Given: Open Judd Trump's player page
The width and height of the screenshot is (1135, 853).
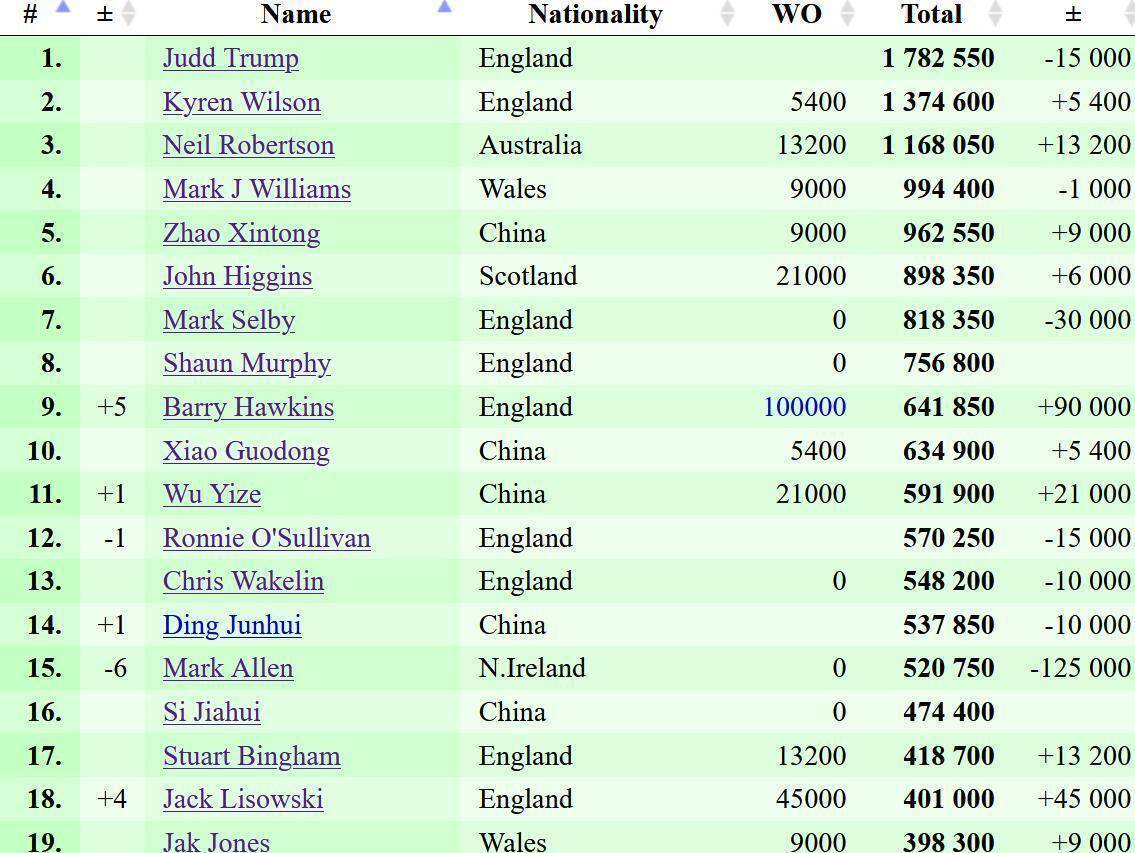Looking at the screenshot, I should coord(231,58).
